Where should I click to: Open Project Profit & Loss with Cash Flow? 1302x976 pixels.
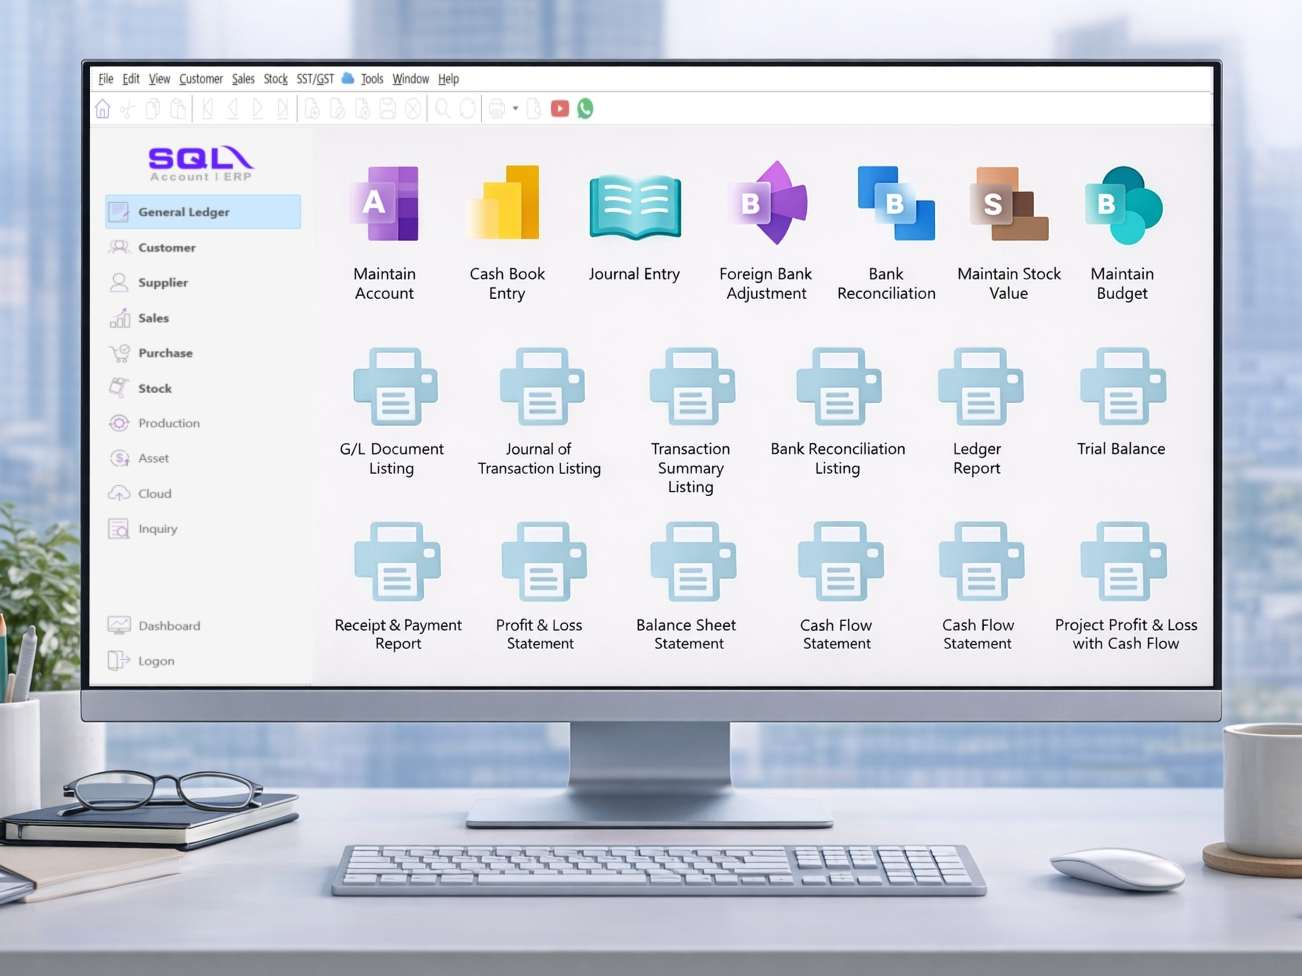[1124, 562]
